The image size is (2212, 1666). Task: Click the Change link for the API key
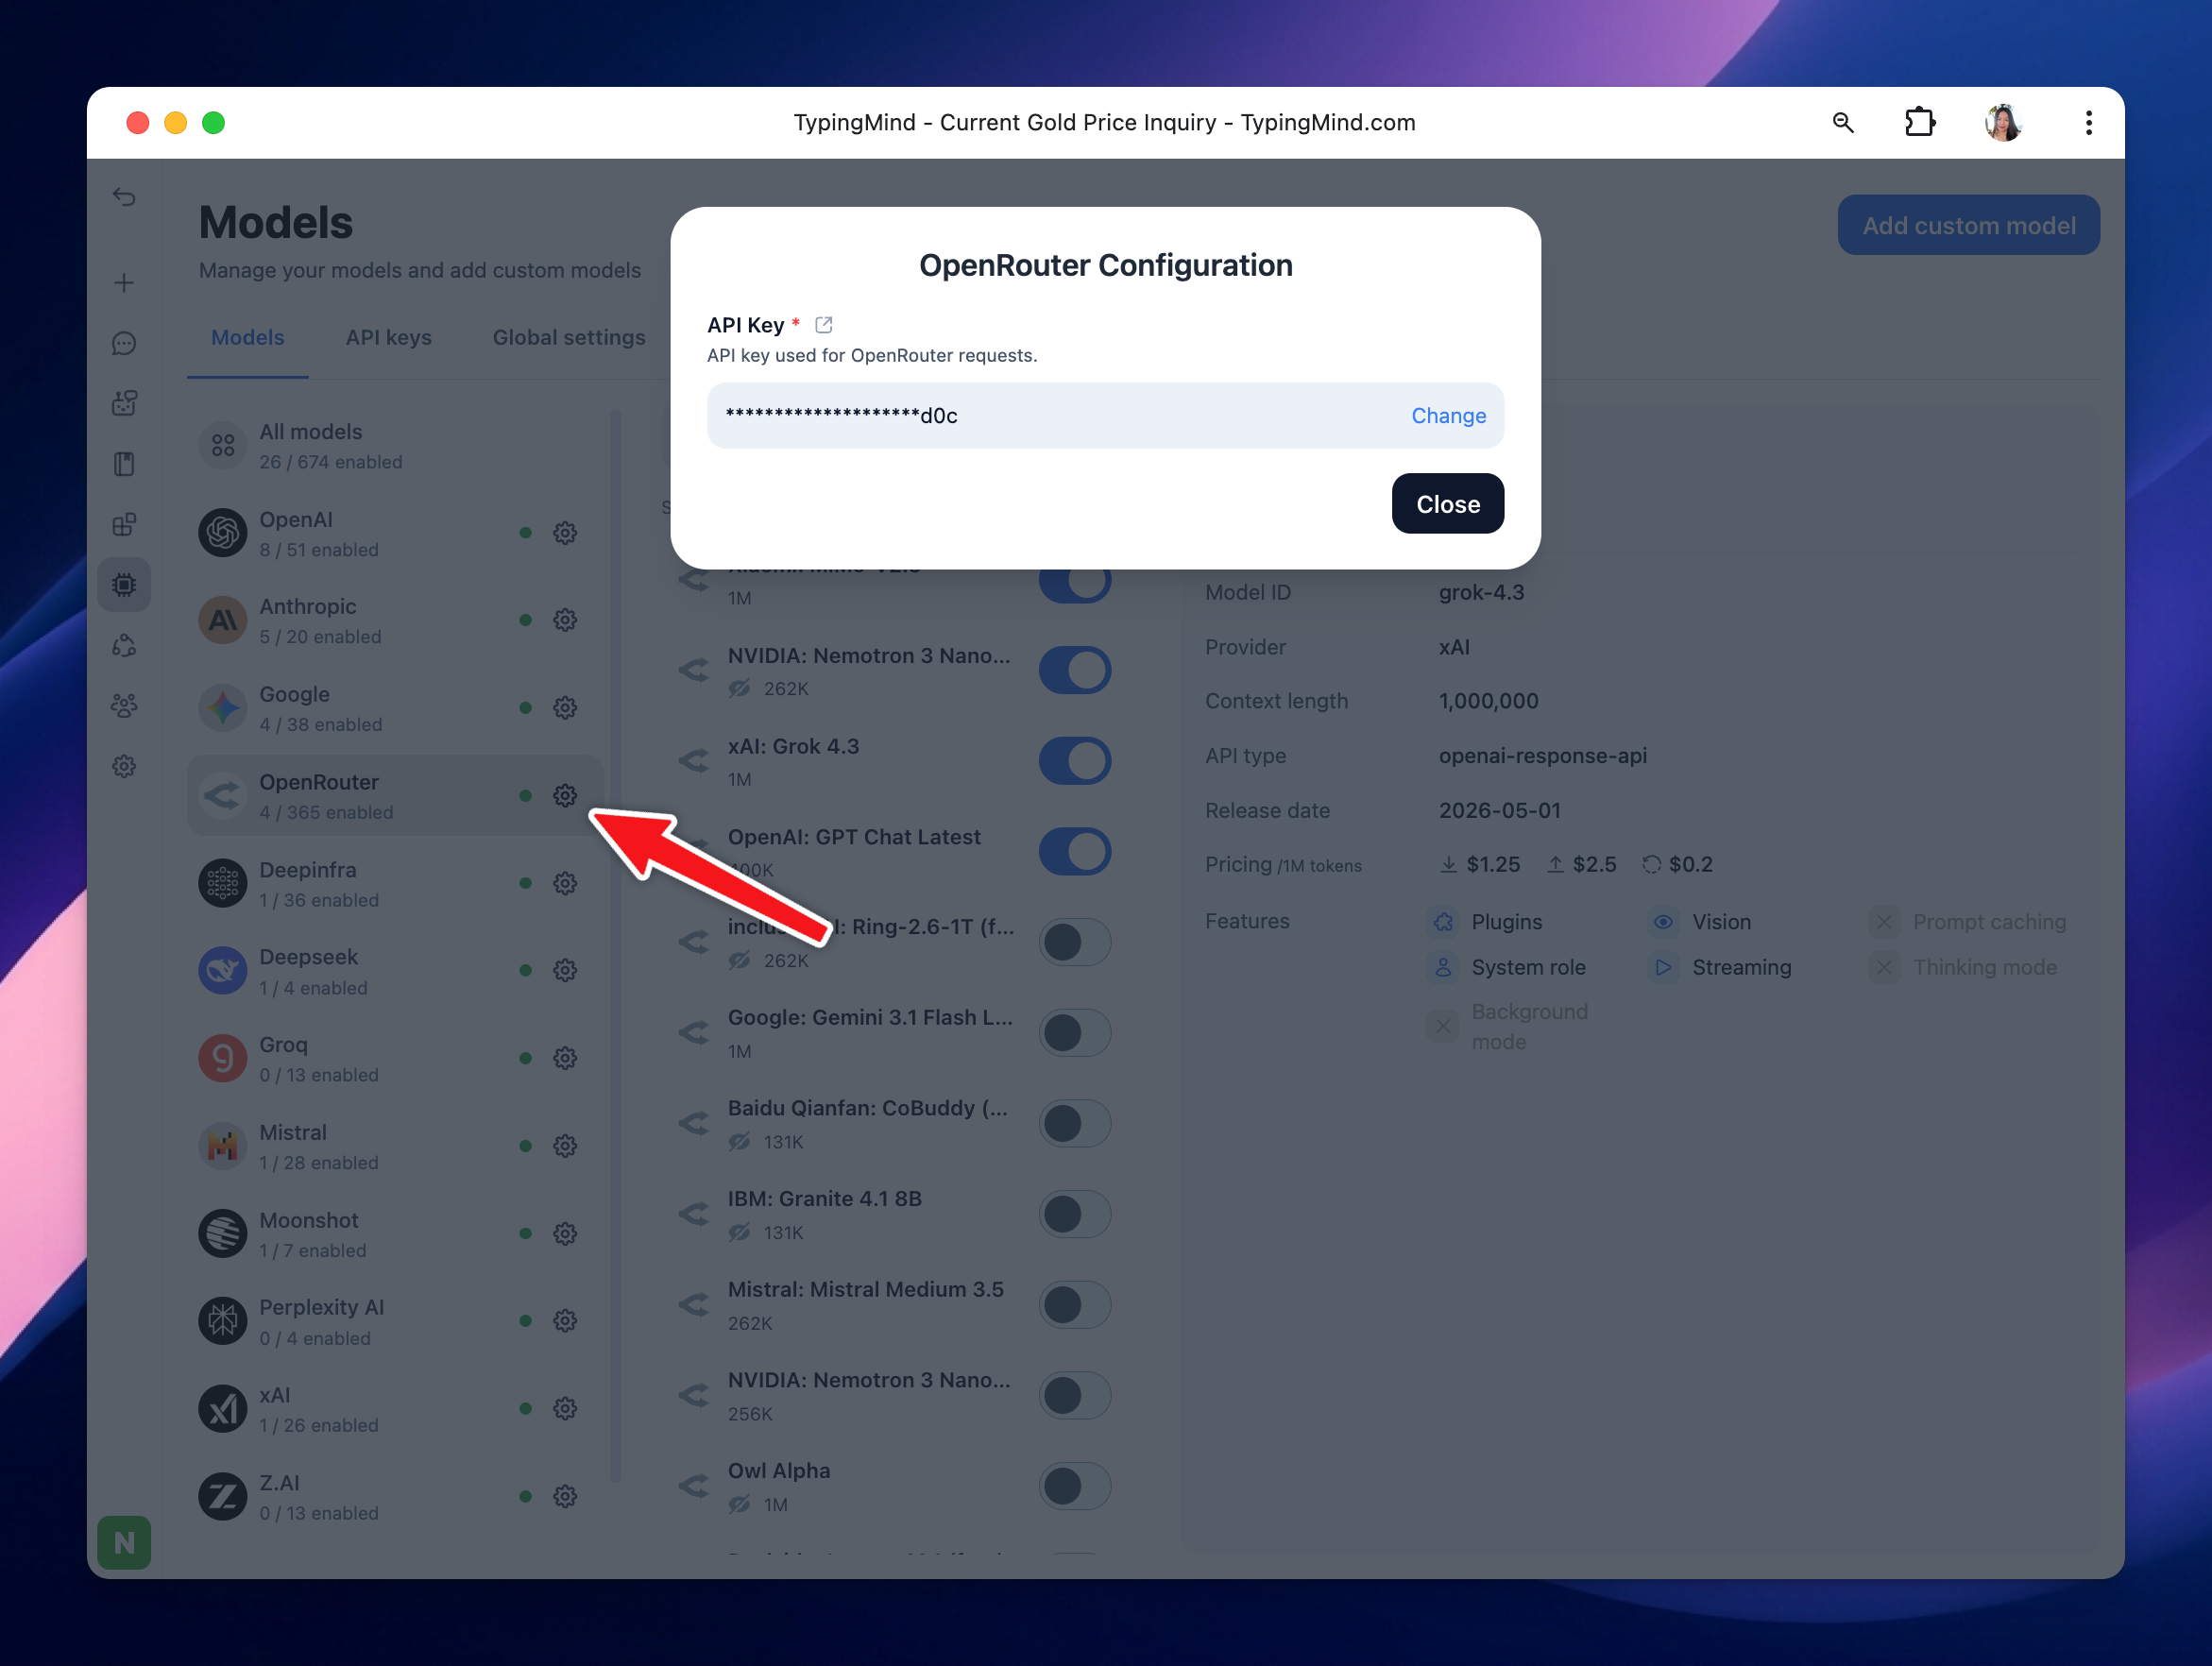[x=1449, y=416]
